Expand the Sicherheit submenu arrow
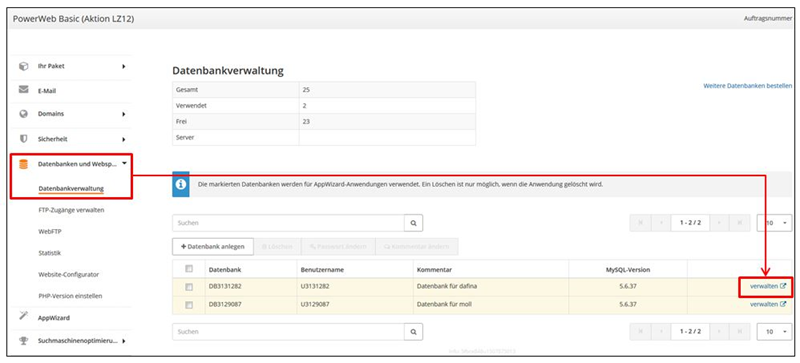Screen dimensions: 800x363 pos(124,139)
